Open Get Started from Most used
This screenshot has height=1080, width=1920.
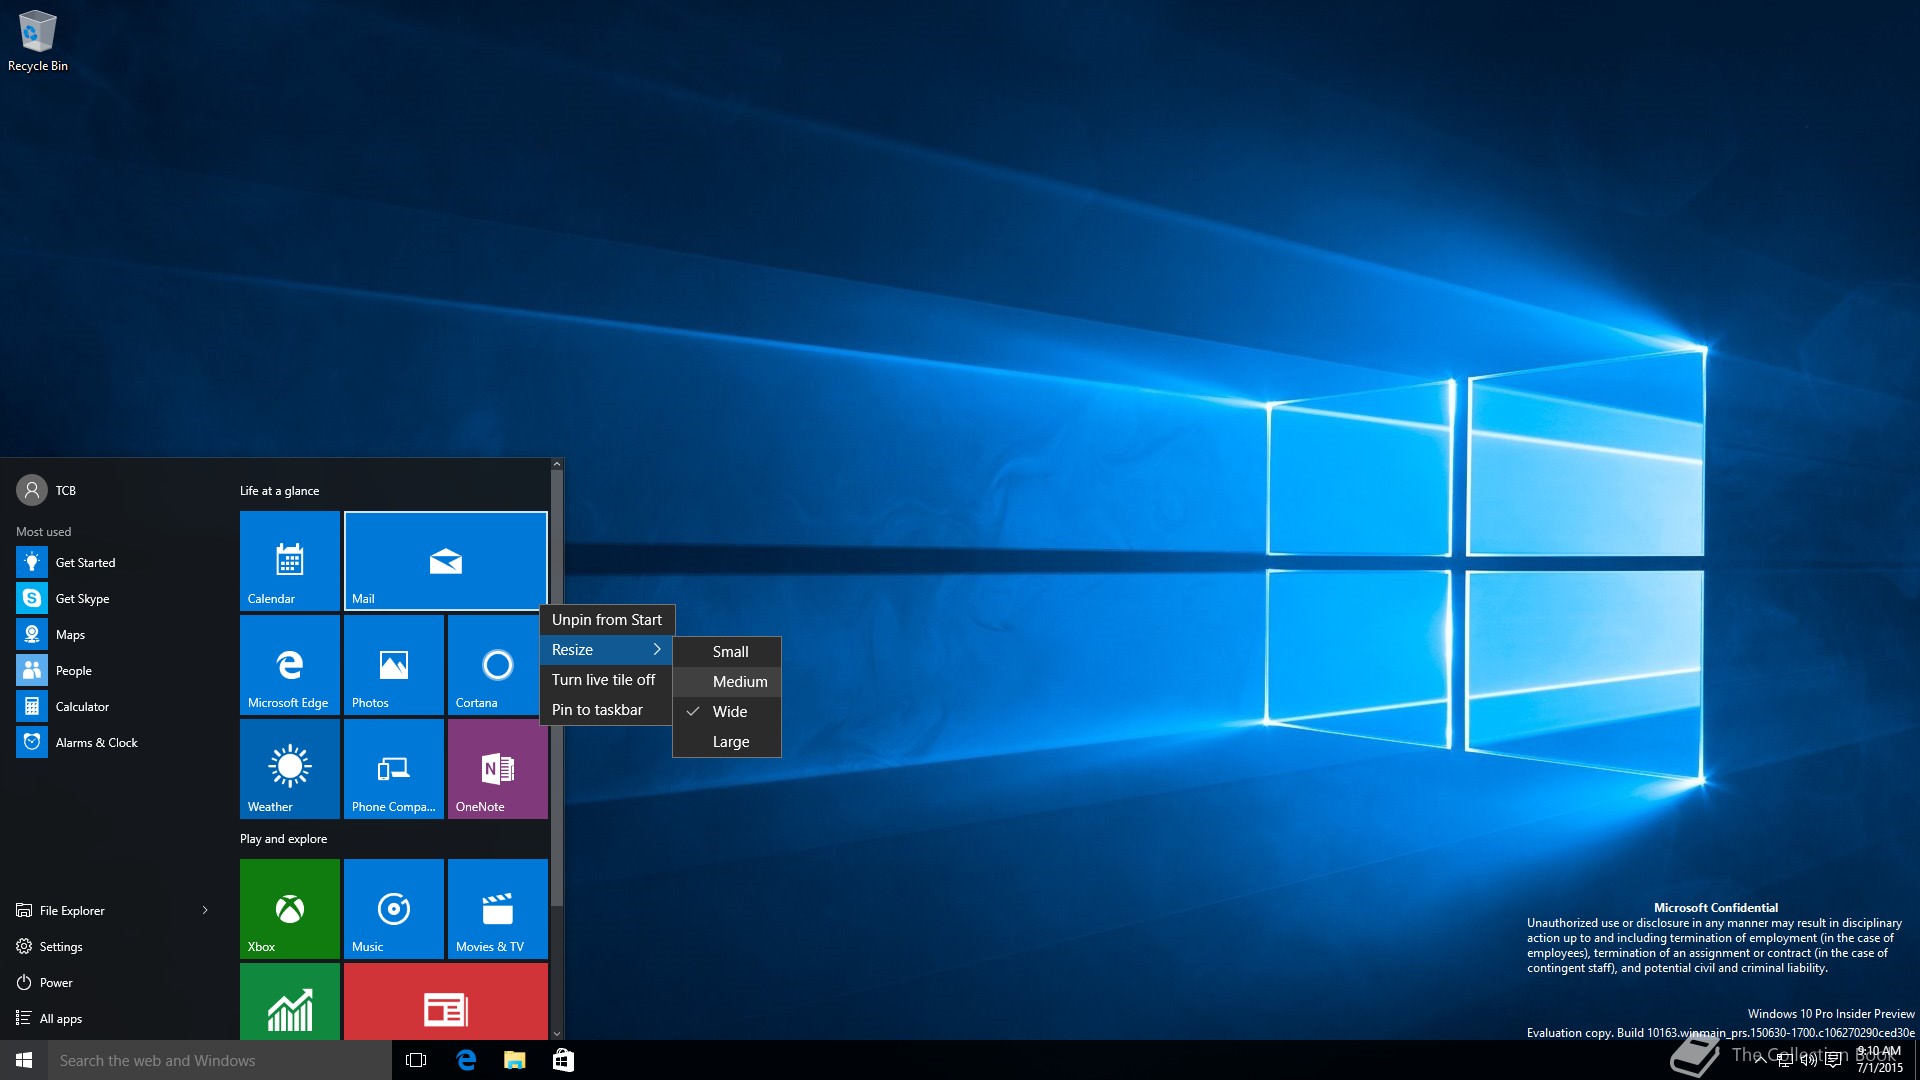click(x=118, y=562)
